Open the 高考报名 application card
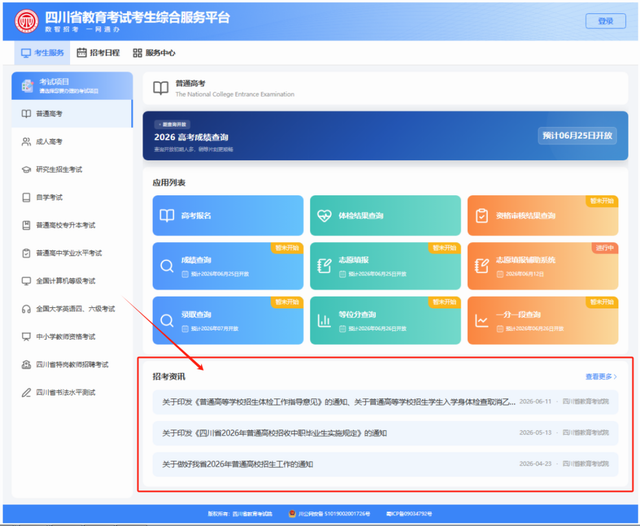 228,215
